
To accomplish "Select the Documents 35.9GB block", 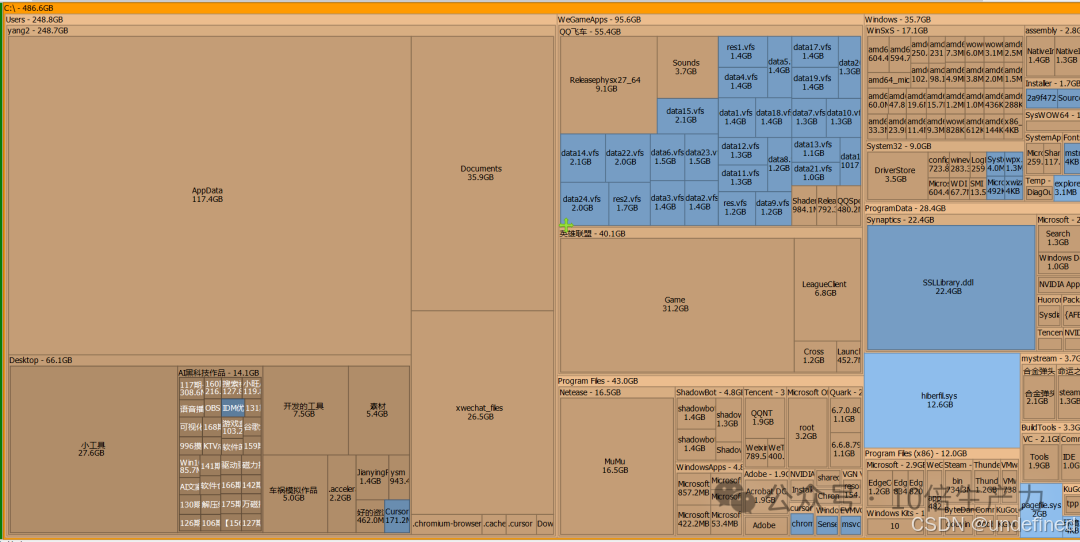I will pos(481,173).
